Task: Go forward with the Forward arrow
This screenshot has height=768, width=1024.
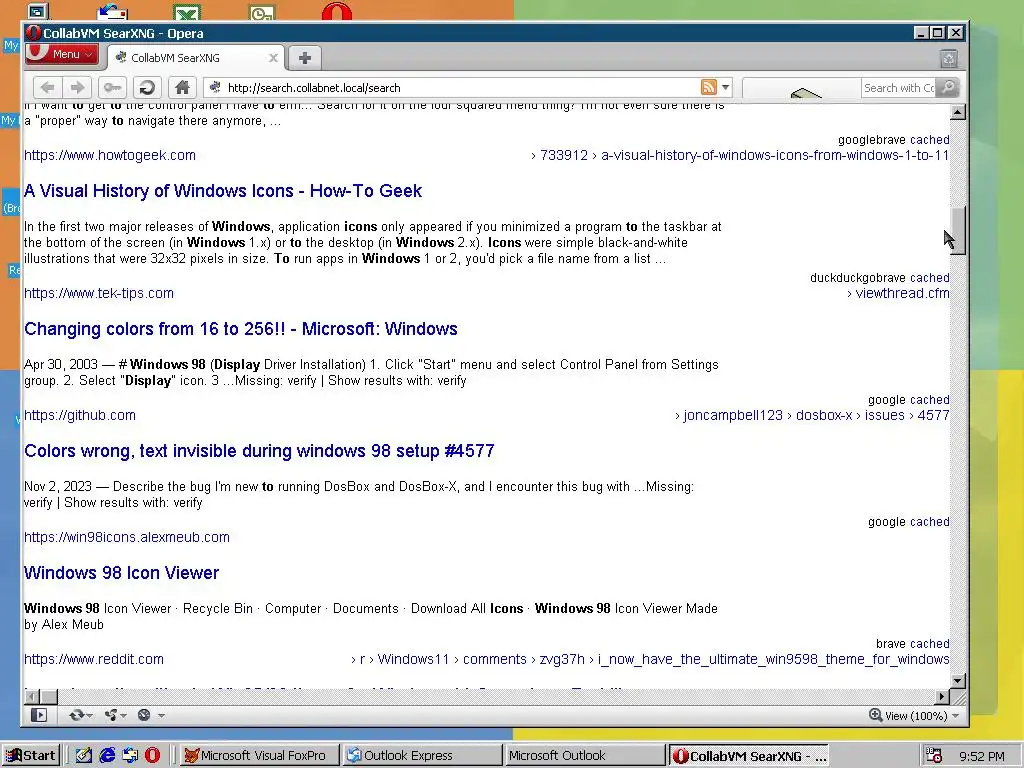Action: tap(78, 88)
